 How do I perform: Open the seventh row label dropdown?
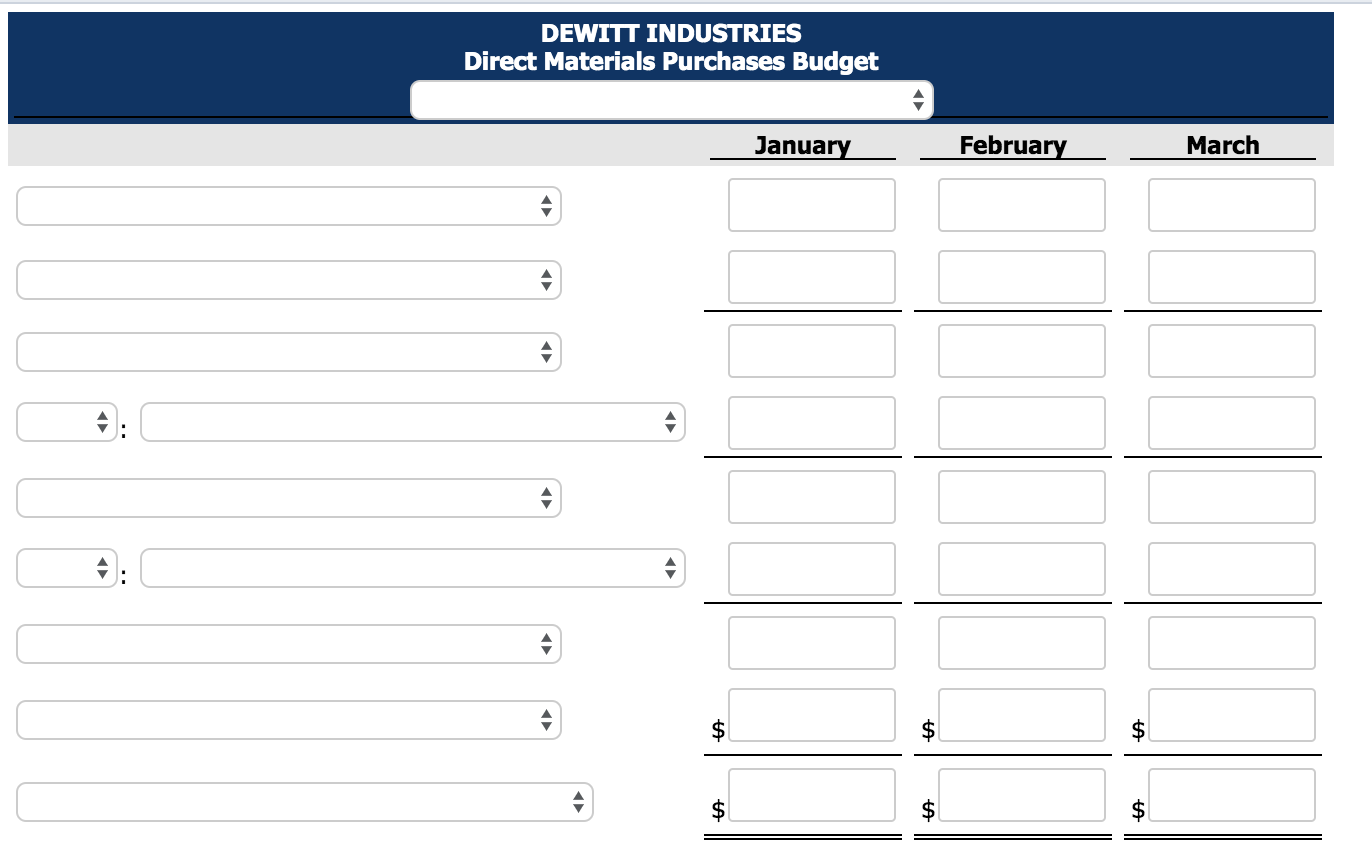pyautogui.click(x=288, y=643)
